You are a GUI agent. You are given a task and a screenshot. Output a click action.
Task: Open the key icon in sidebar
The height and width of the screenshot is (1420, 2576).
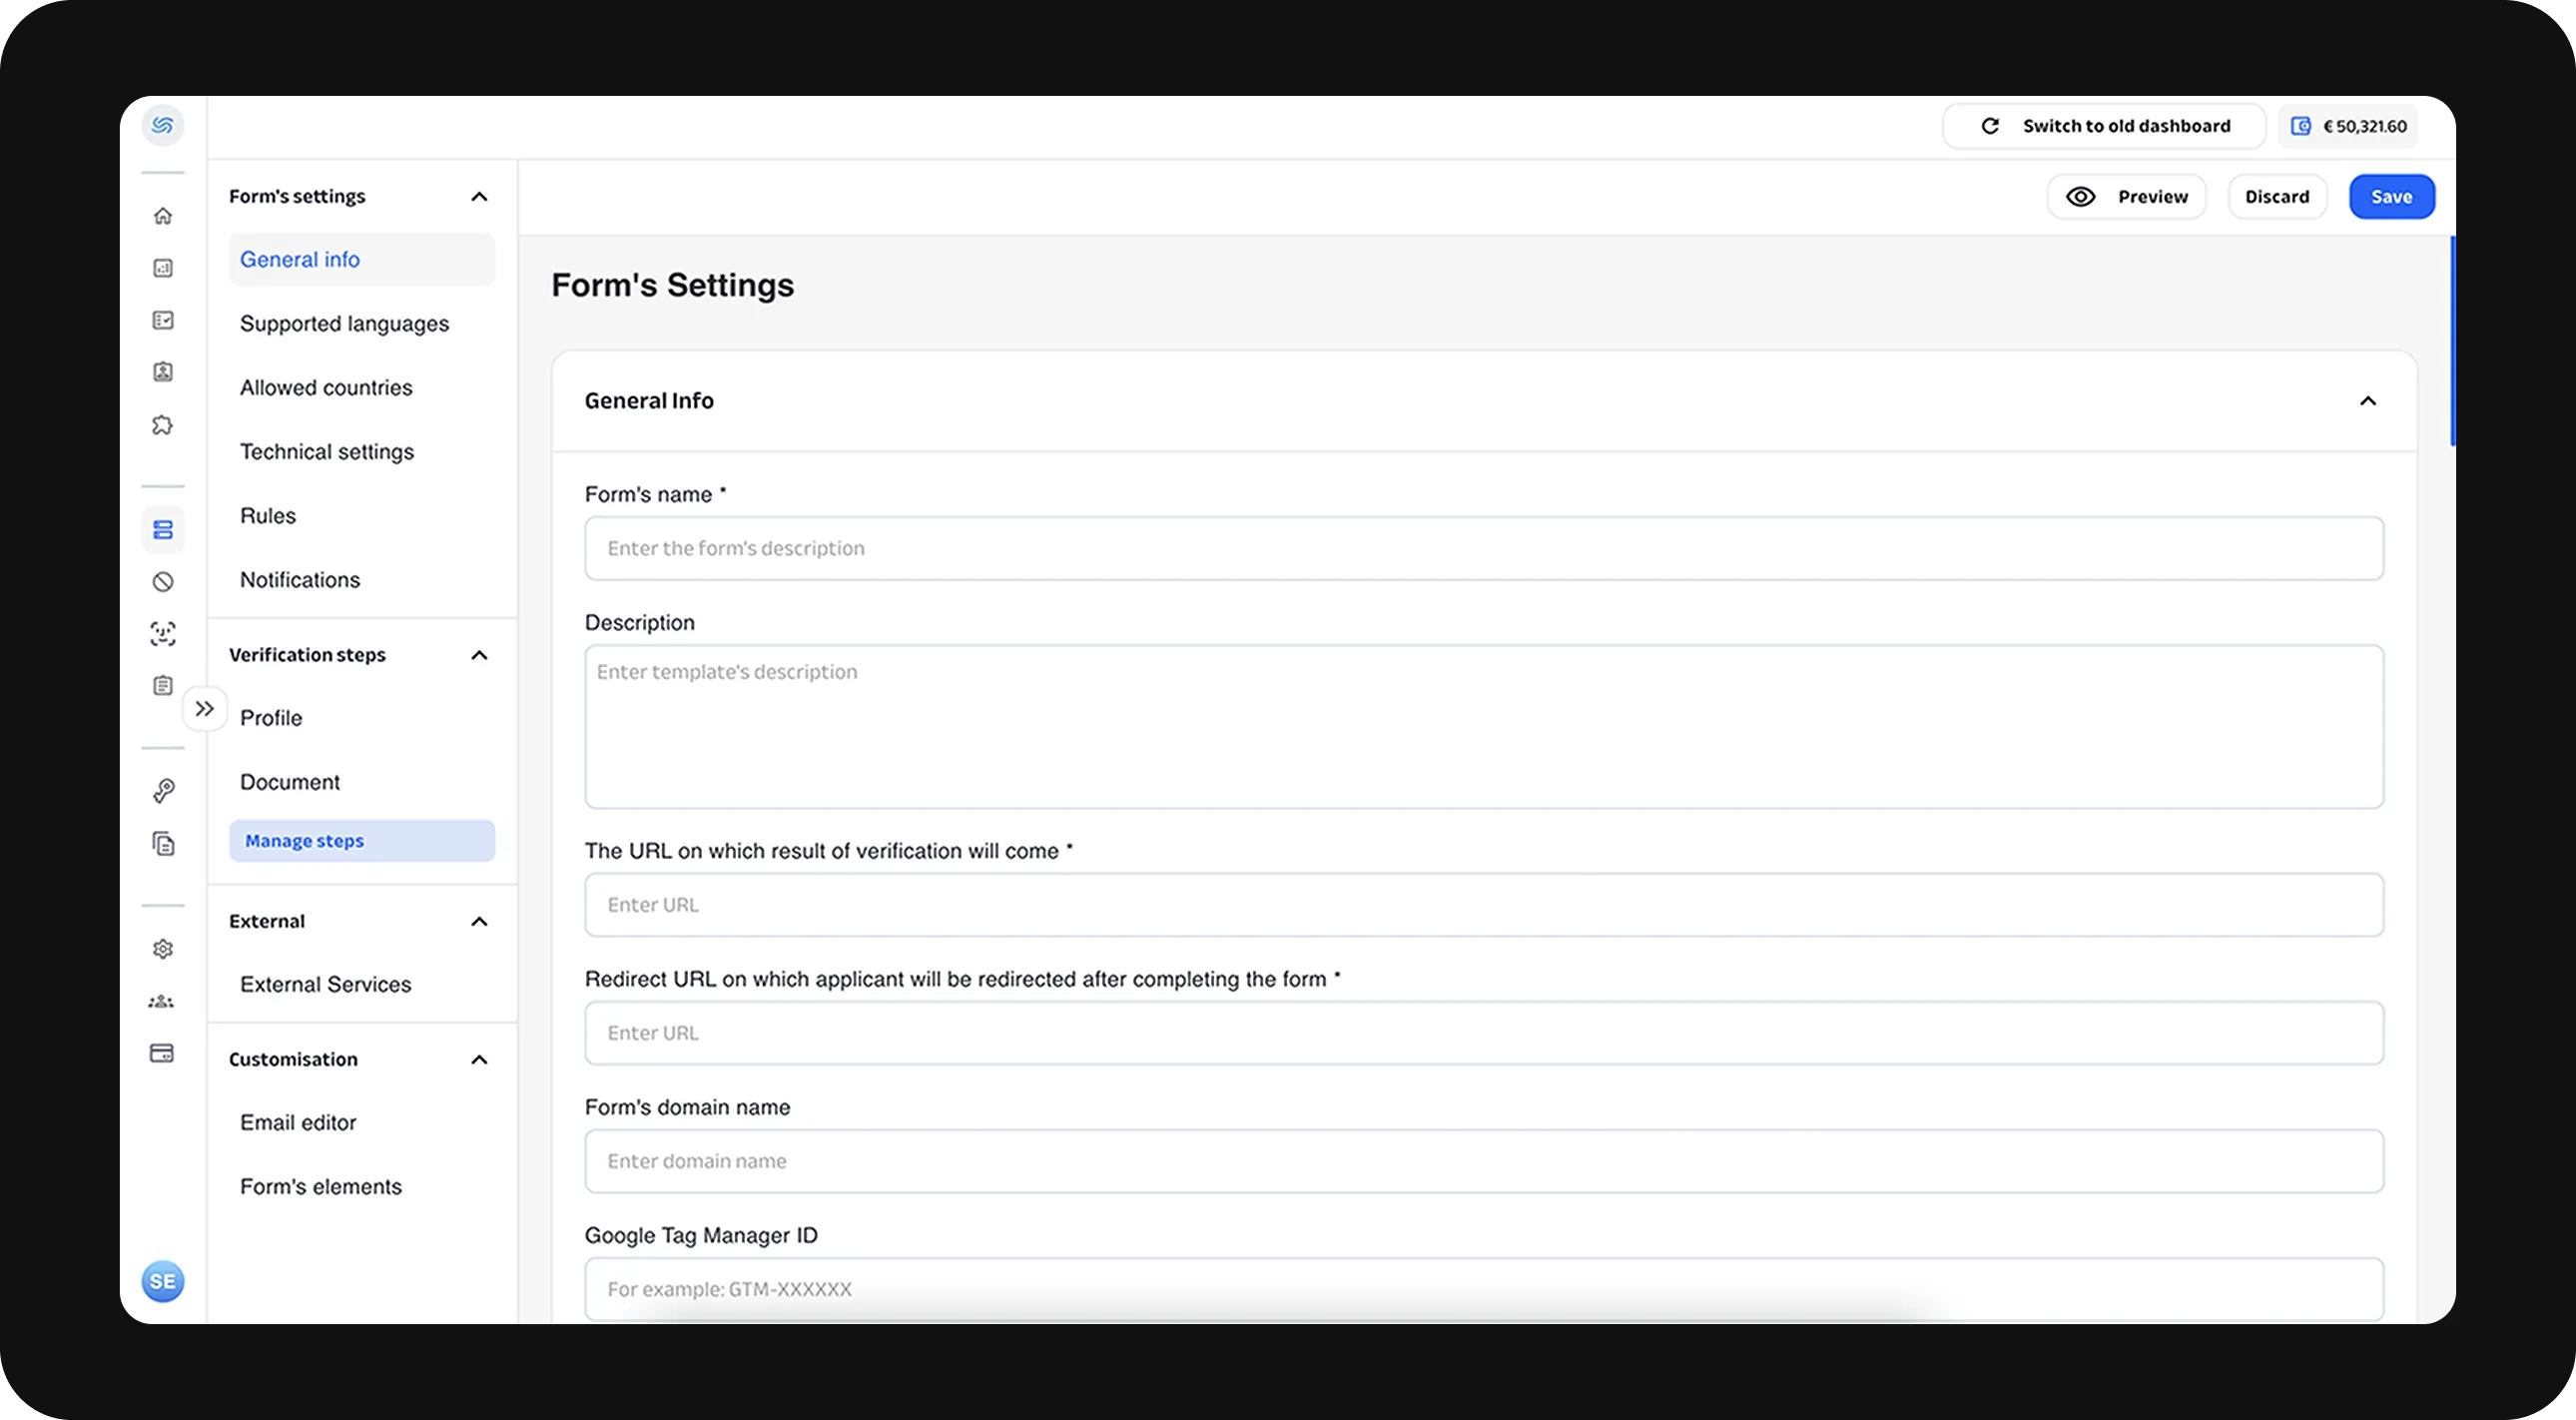pyautogui.click(x=163, y=791)
